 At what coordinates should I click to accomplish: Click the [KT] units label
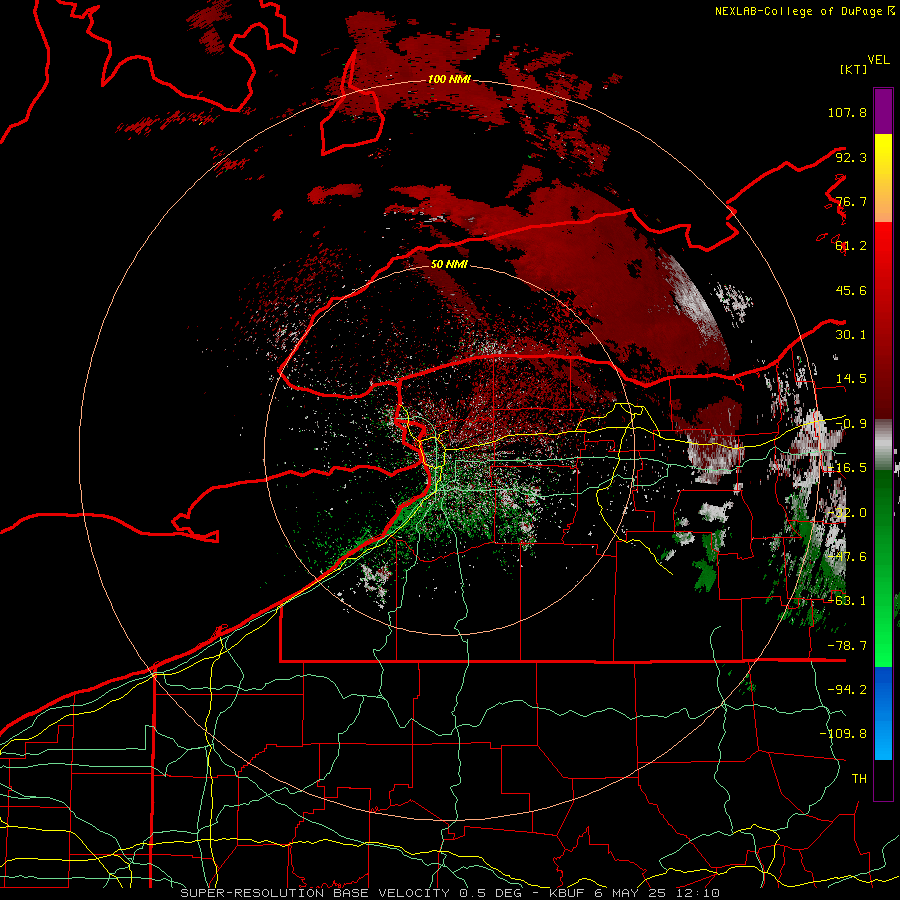point(854,69)
